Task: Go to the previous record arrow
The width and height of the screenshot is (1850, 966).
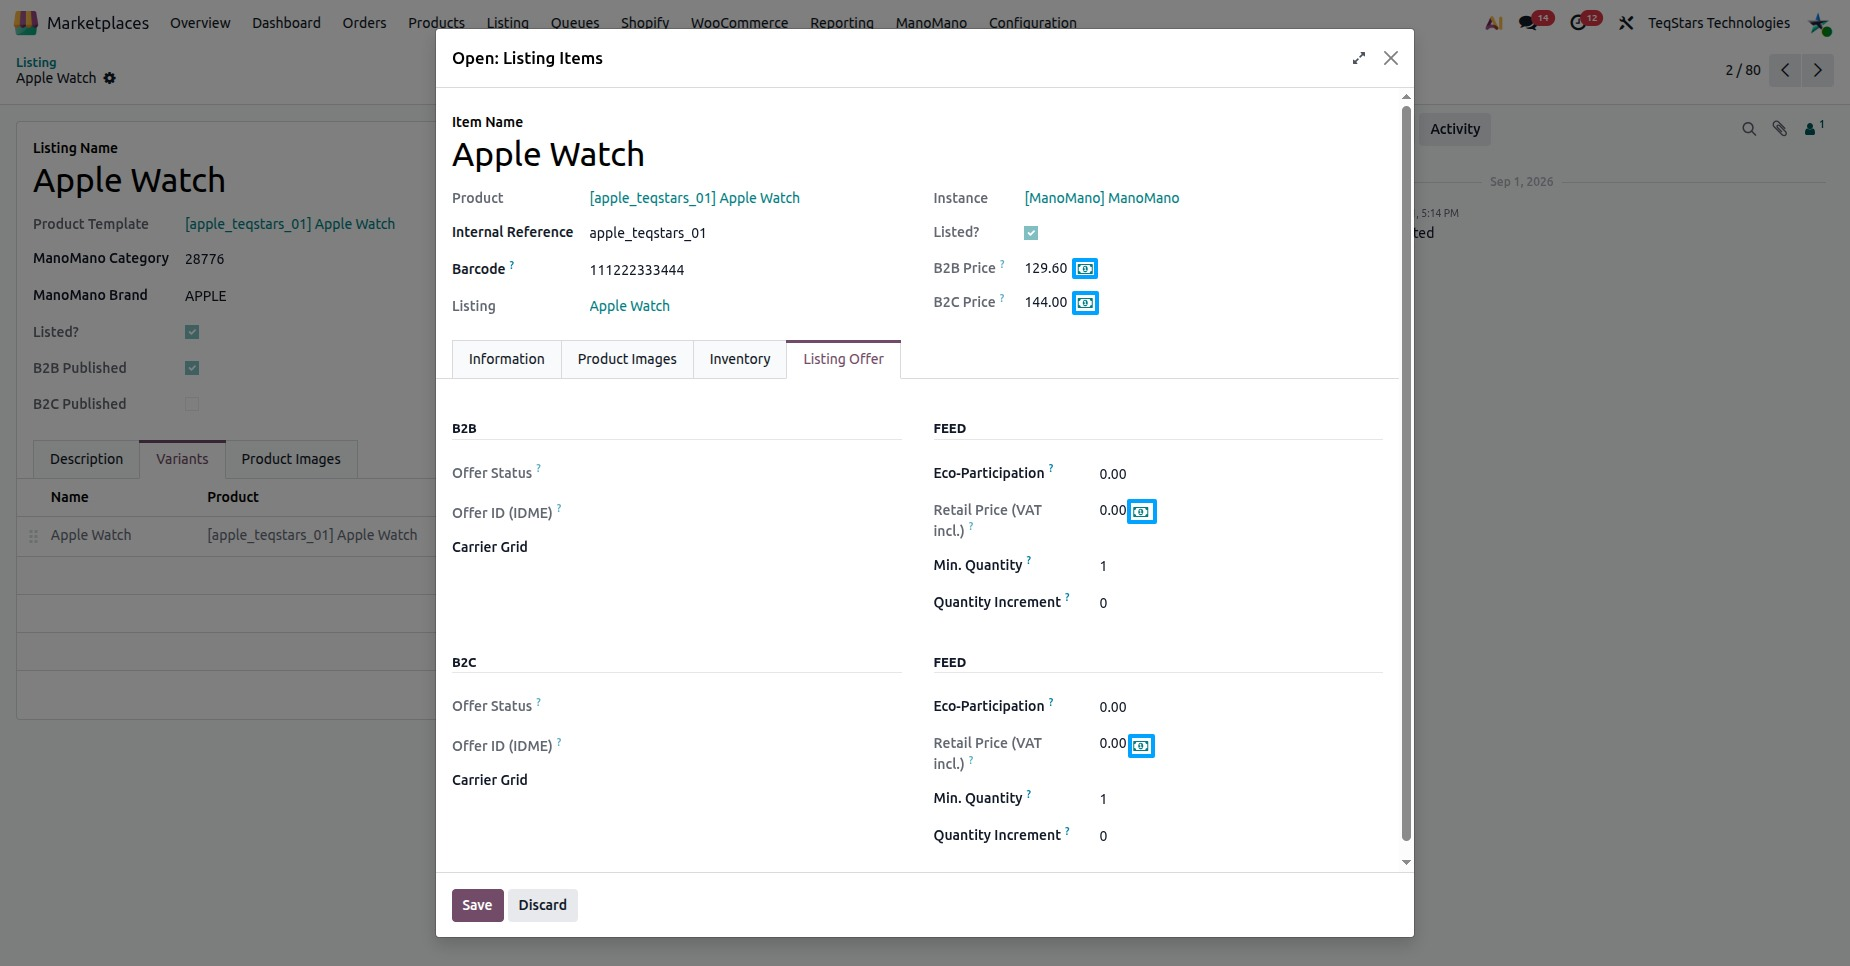Action: point(1785,70)
